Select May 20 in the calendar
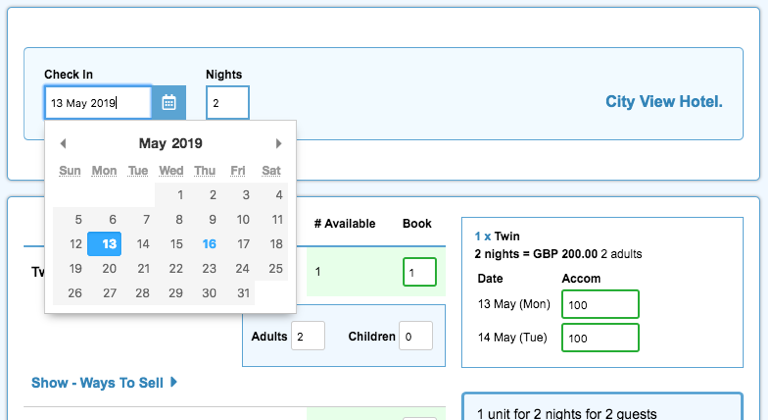This screenshot has width=768, height=420. [x=109, y=268]
